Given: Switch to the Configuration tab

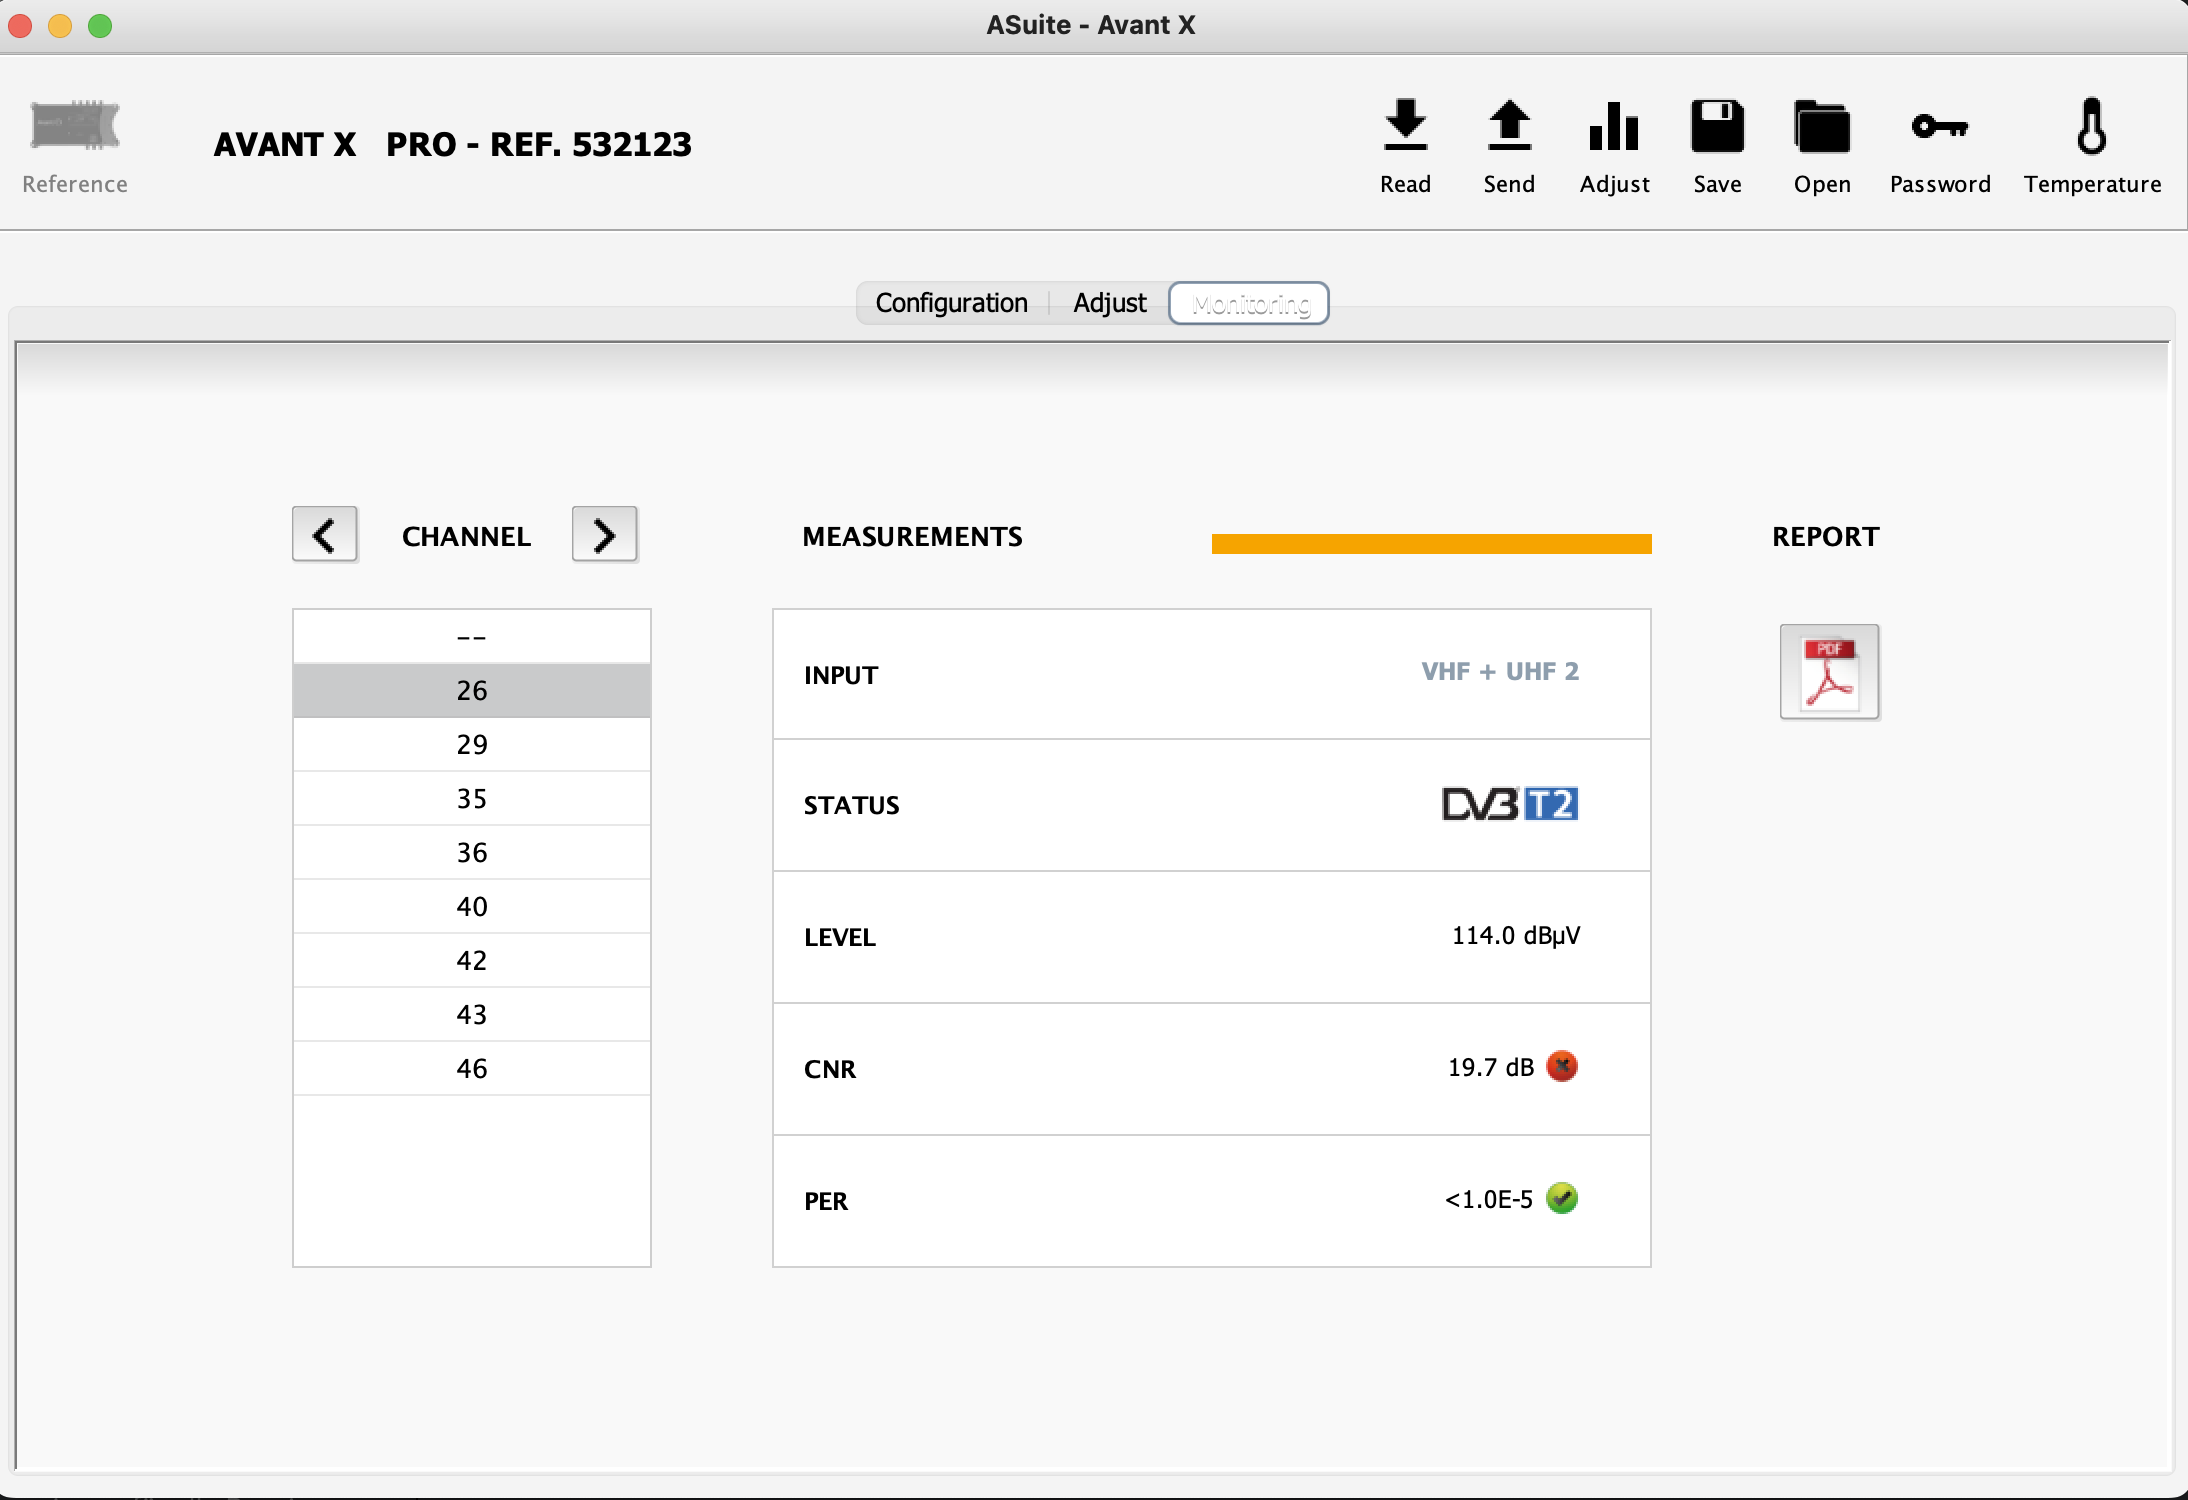Looking at the screenshot, I should [x=951, y=303].
